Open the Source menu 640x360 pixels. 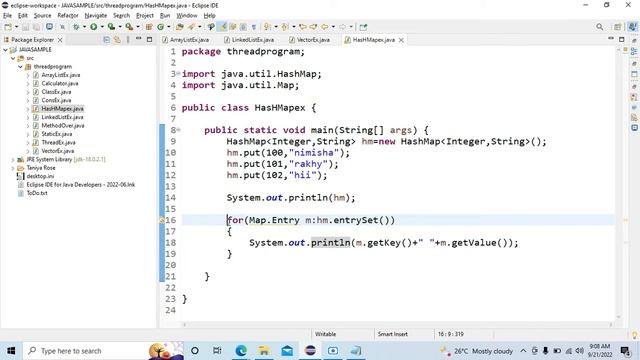pos(42,16)
